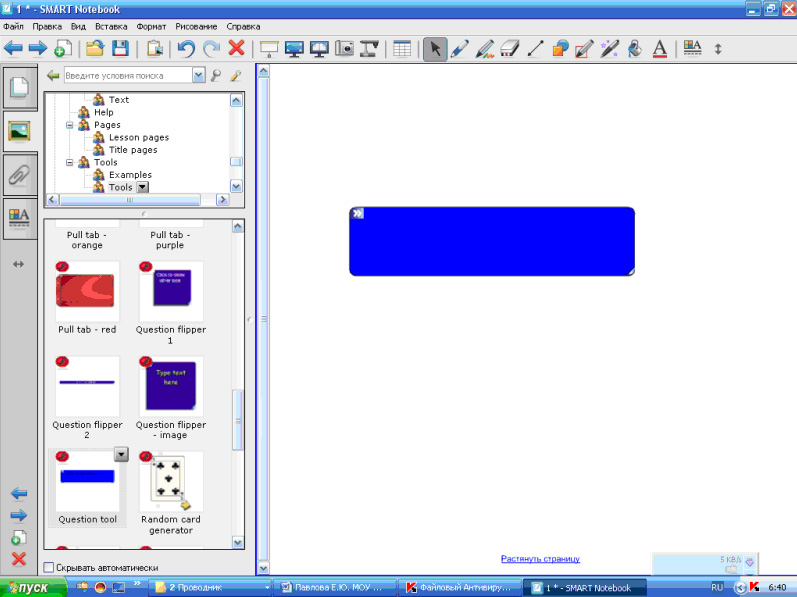Viewport: 797px width, 597px height.
Task: Click the Insert Table icon
Action: 402,48
